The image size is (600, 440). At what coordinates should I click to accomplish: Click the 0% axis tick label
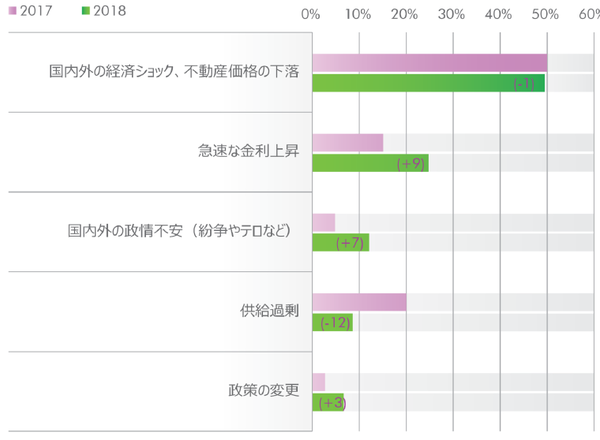[x=310, y=15]
